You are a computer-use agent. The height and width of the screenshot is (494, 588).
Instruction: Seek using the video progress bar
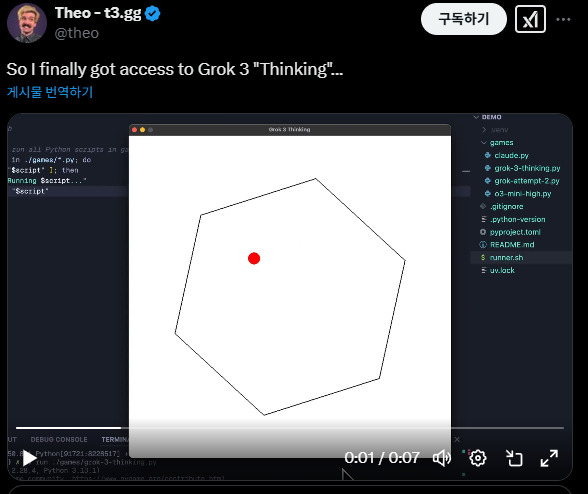coord(290,428)
